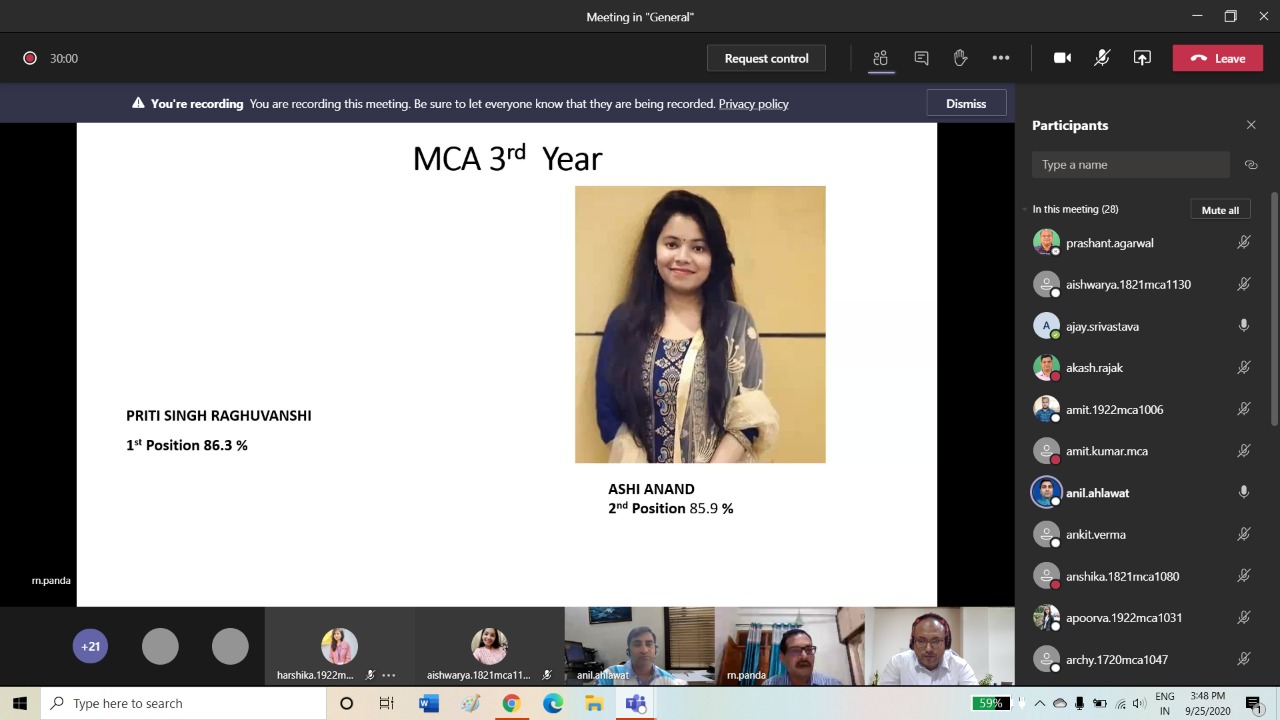Screen dimensions: 1280x720
Task: Expand the +21 more participants bubble
Action: click(x=90, y=646)
